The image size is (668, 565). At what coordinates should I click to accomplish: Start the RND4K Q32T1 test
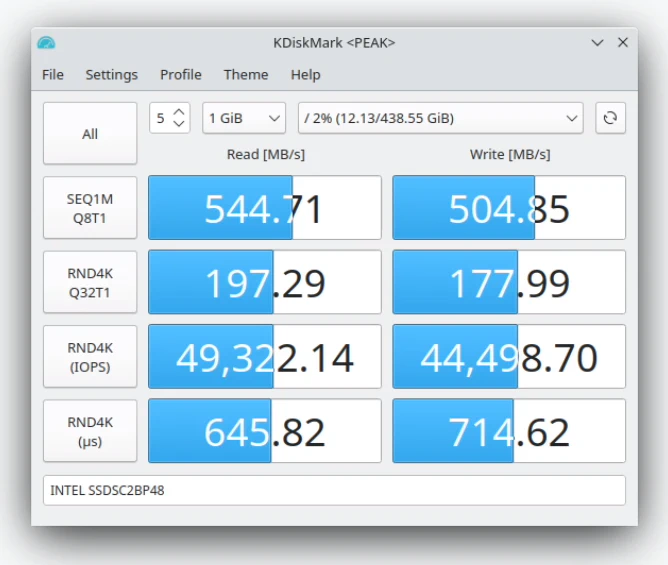90,282
